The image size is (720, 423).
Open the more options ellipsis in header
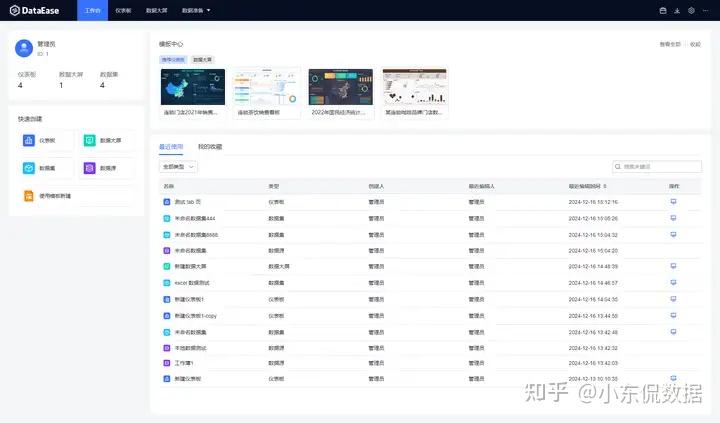point(705,11)
